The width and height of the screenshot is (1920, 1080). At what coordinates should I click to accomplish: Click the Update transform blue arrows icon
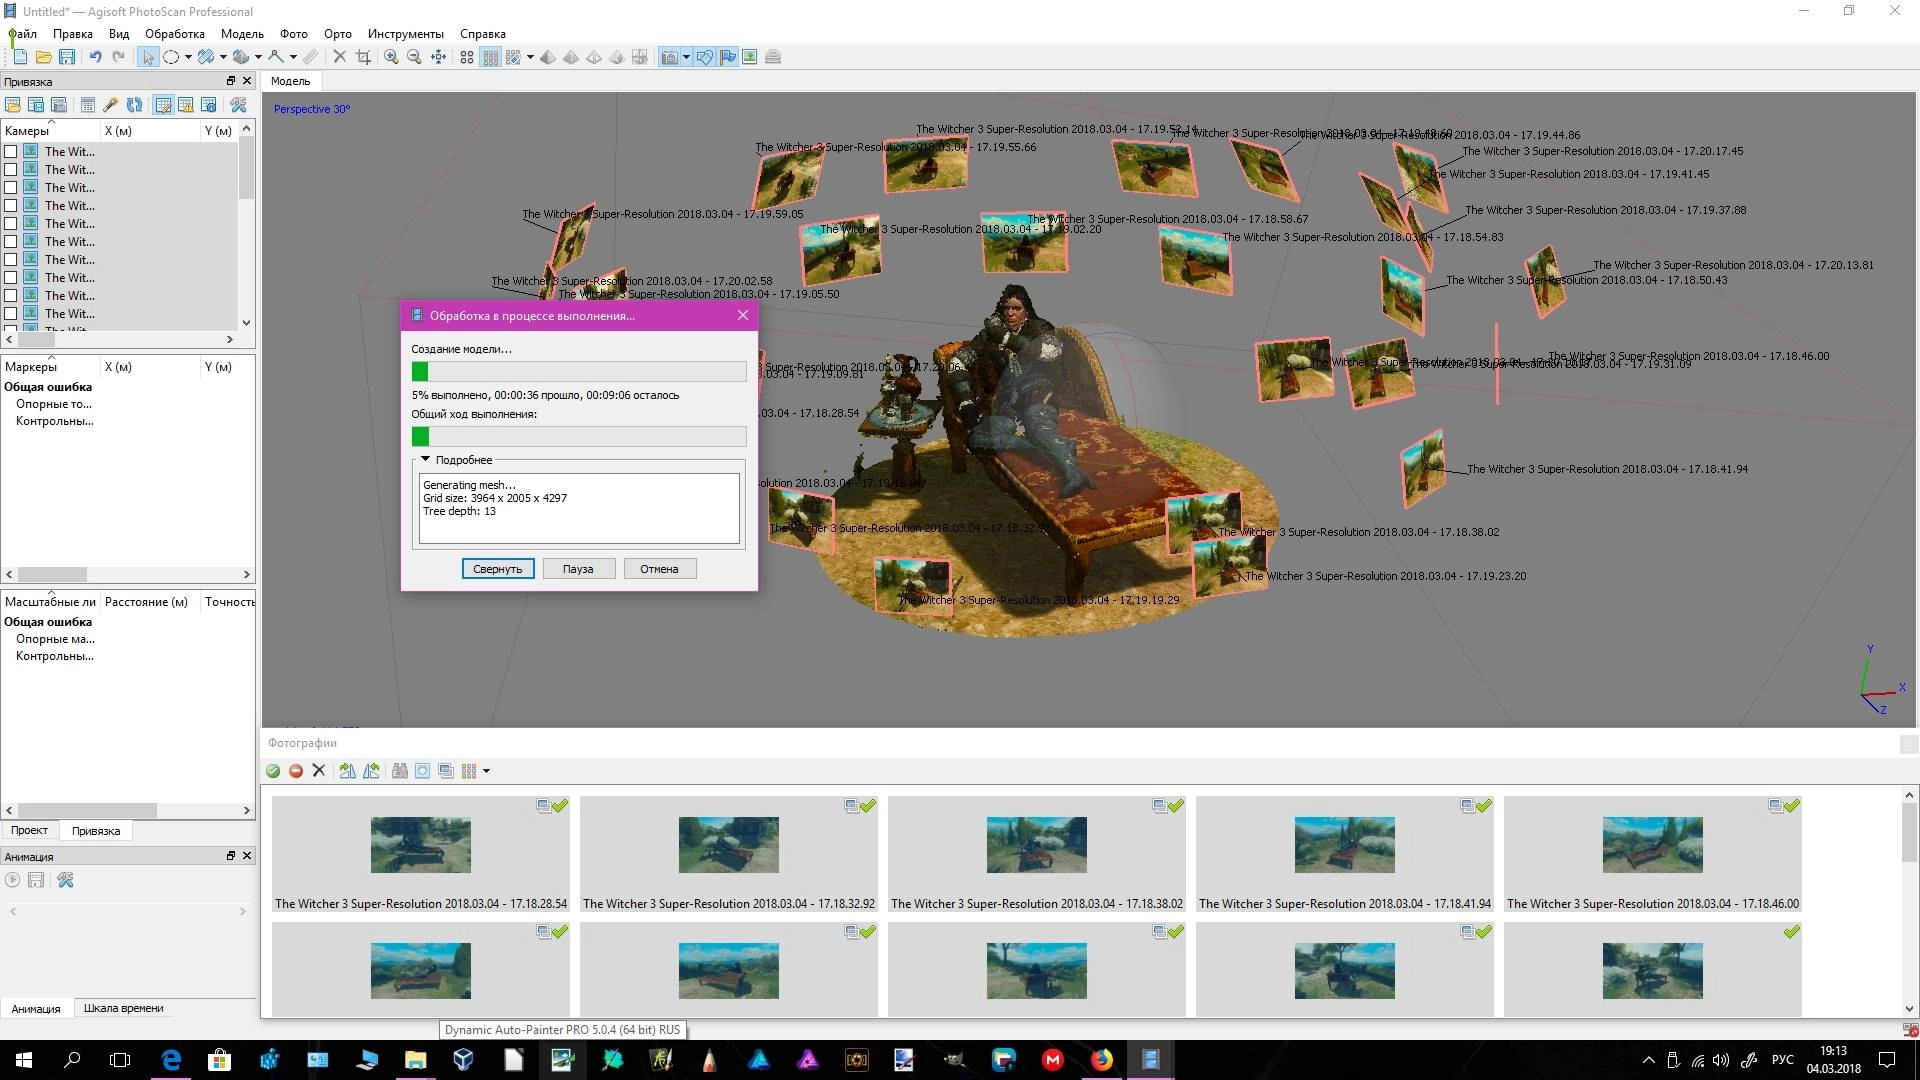(134, 105)
